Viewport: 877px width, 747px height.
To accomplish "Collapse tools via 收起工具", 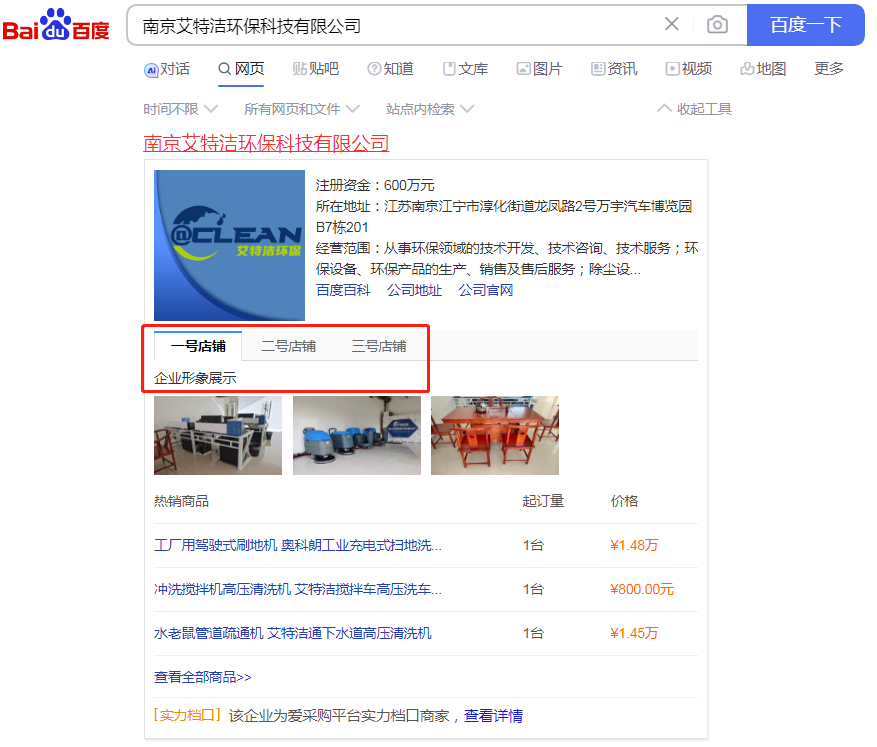I will coord(695,109).
